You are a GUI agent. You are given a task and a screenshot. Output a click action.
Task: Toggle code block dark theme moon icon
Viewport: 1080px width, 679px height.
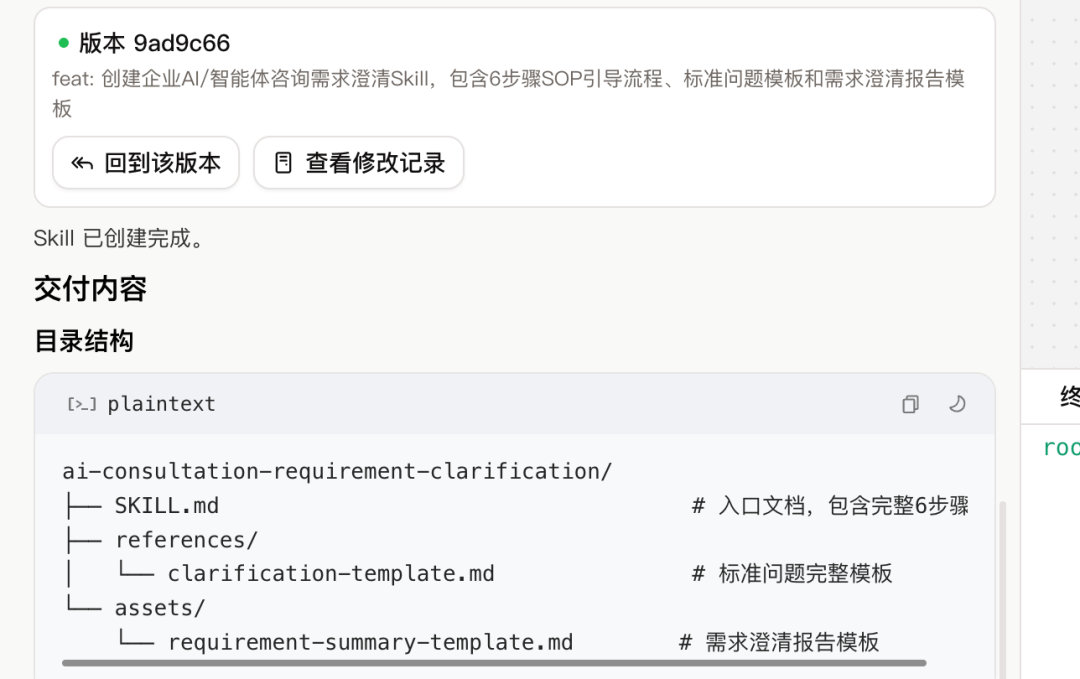coord(957,404)
